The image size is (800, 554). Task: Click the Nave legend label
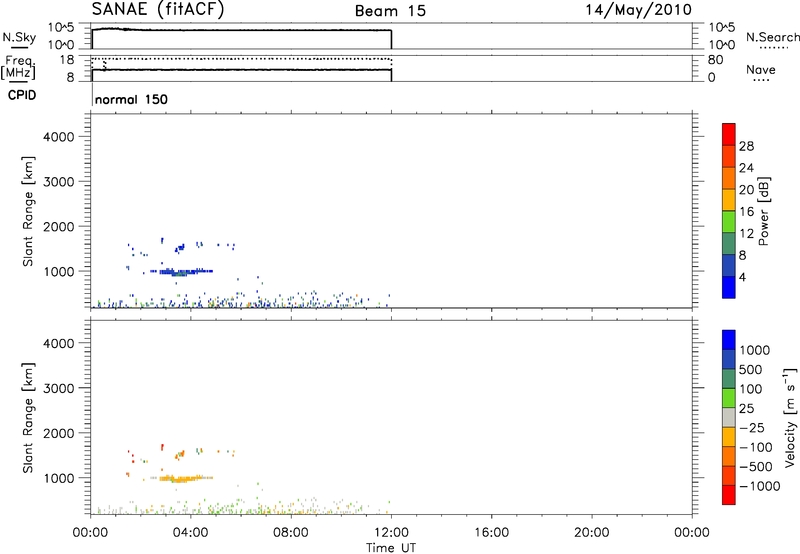761,70
